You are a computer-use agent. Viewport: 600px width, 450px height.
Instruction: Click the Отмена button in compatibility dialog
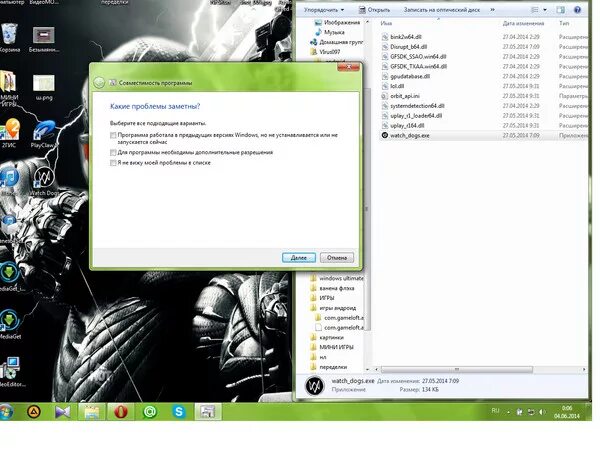click(x=337, y=258)
